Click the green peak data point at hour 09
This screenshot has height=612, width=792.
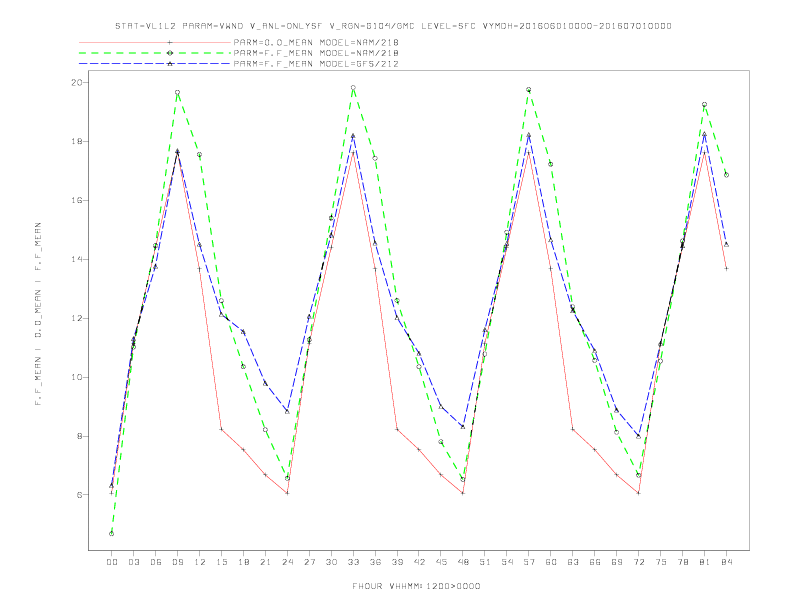[177, 92]
